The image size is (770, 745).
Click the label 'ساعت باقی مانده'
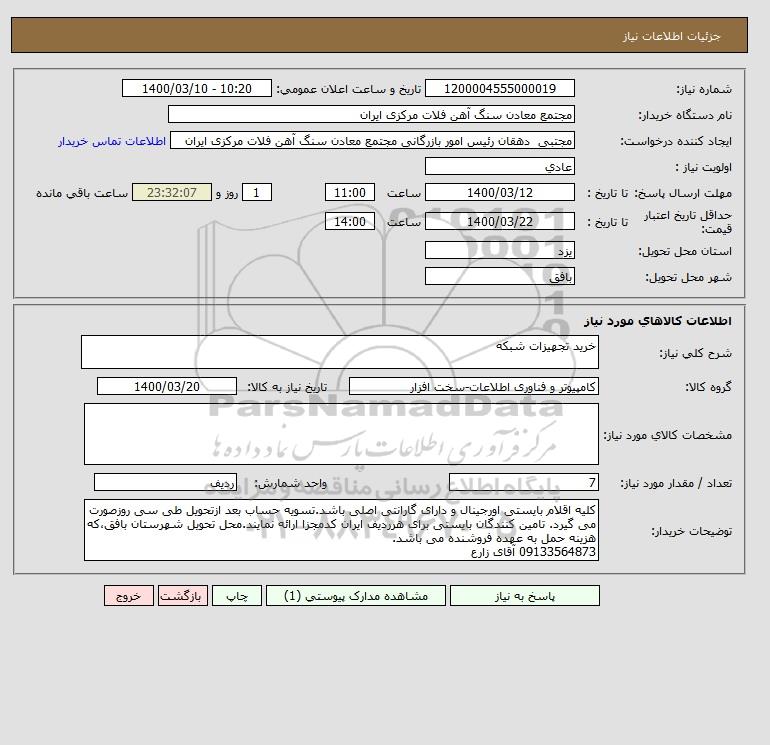point(82,193)
